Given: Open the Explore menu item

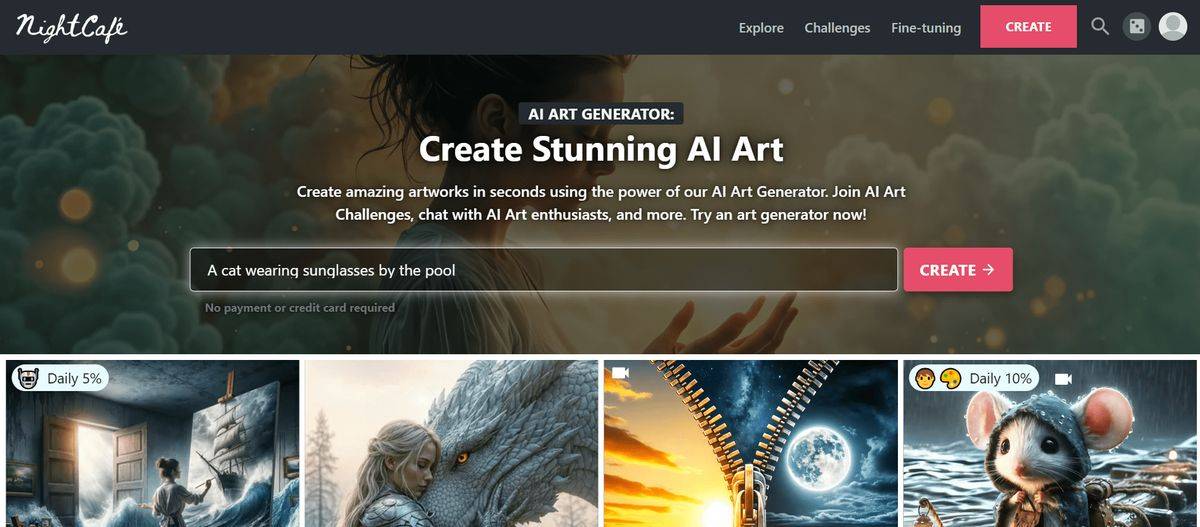Looking at the screenshot, I should pos(761,28).
